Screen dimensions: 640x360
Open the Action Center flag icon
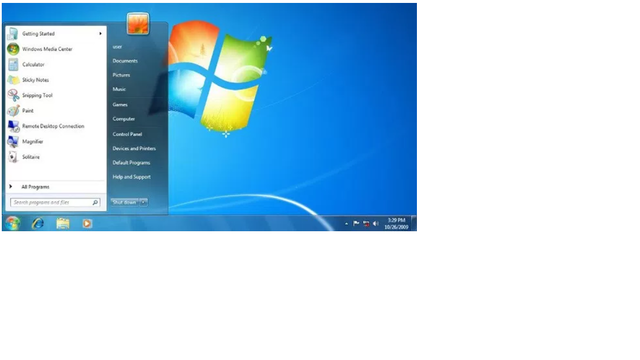356,223
